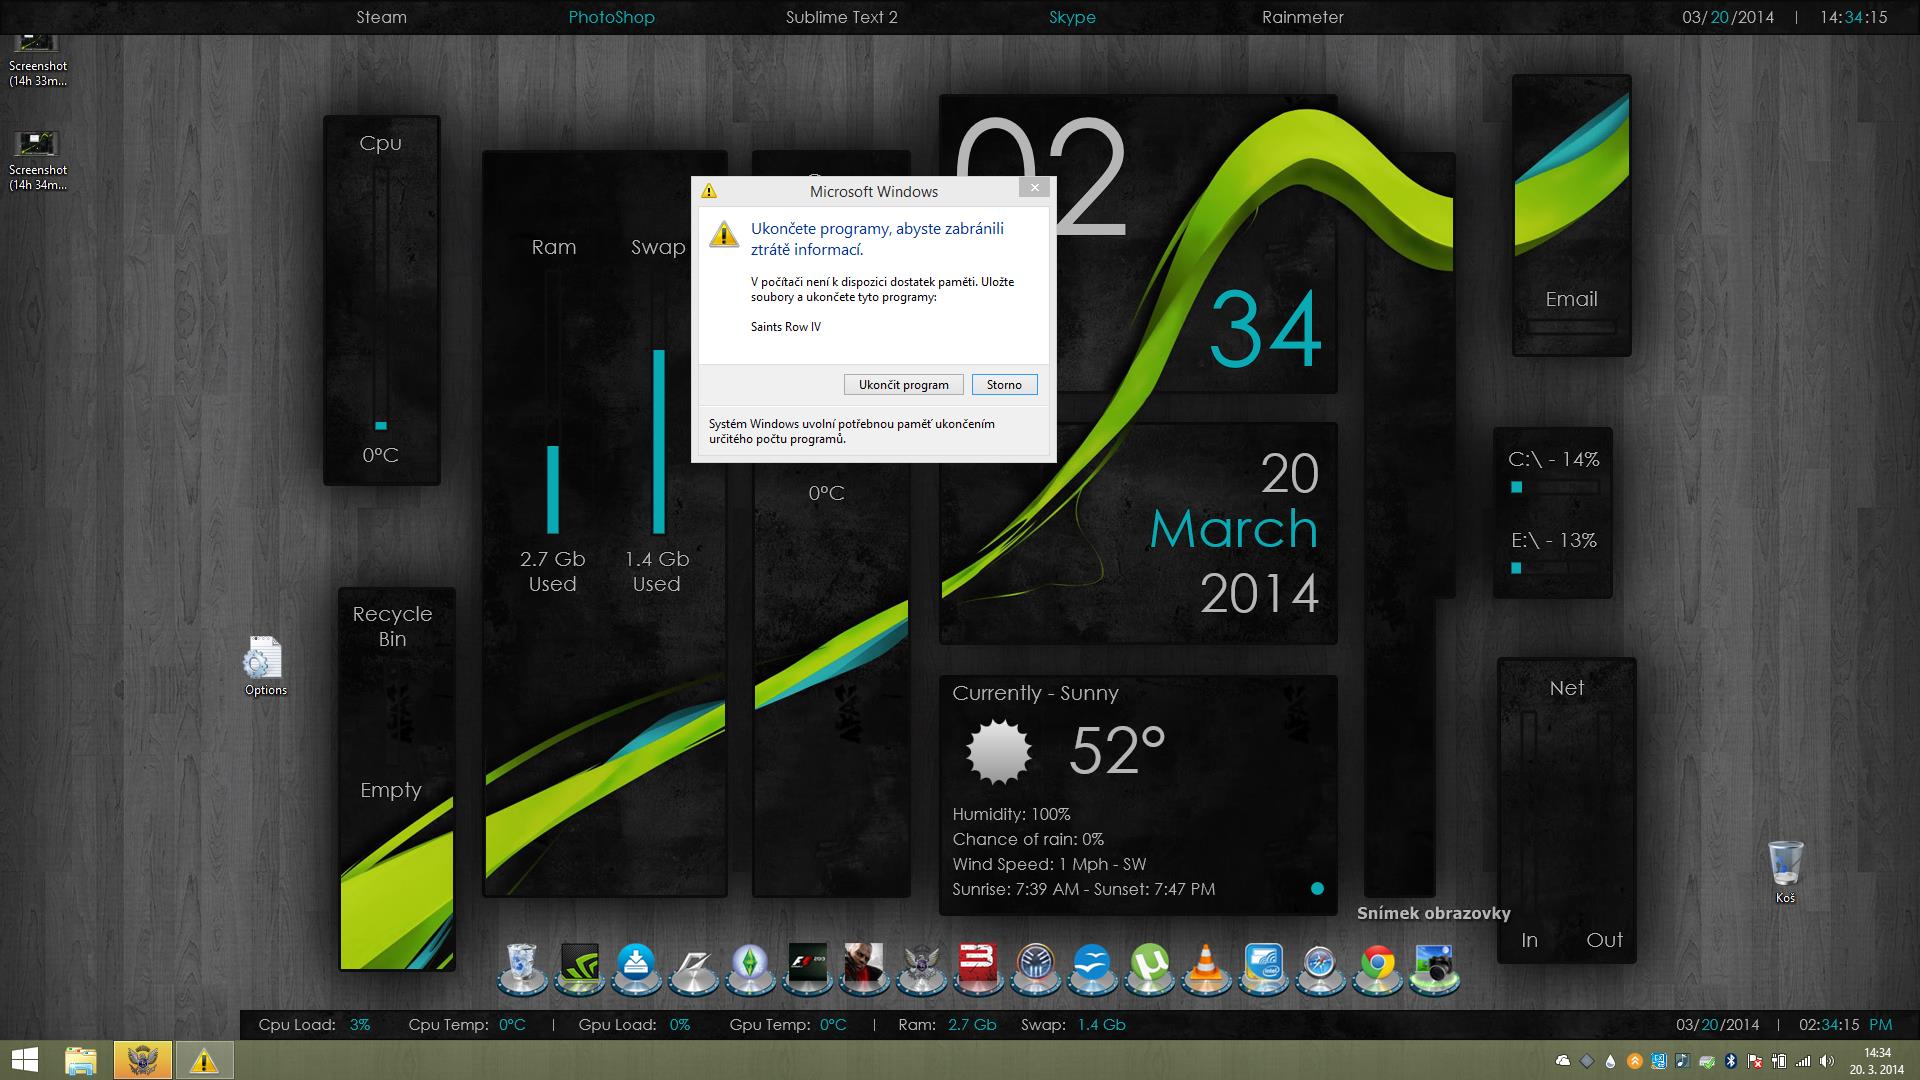This screenshot has width=1920, height=1080.
Task: Launch VLC media player from the dock
Action: [1206, 966]
